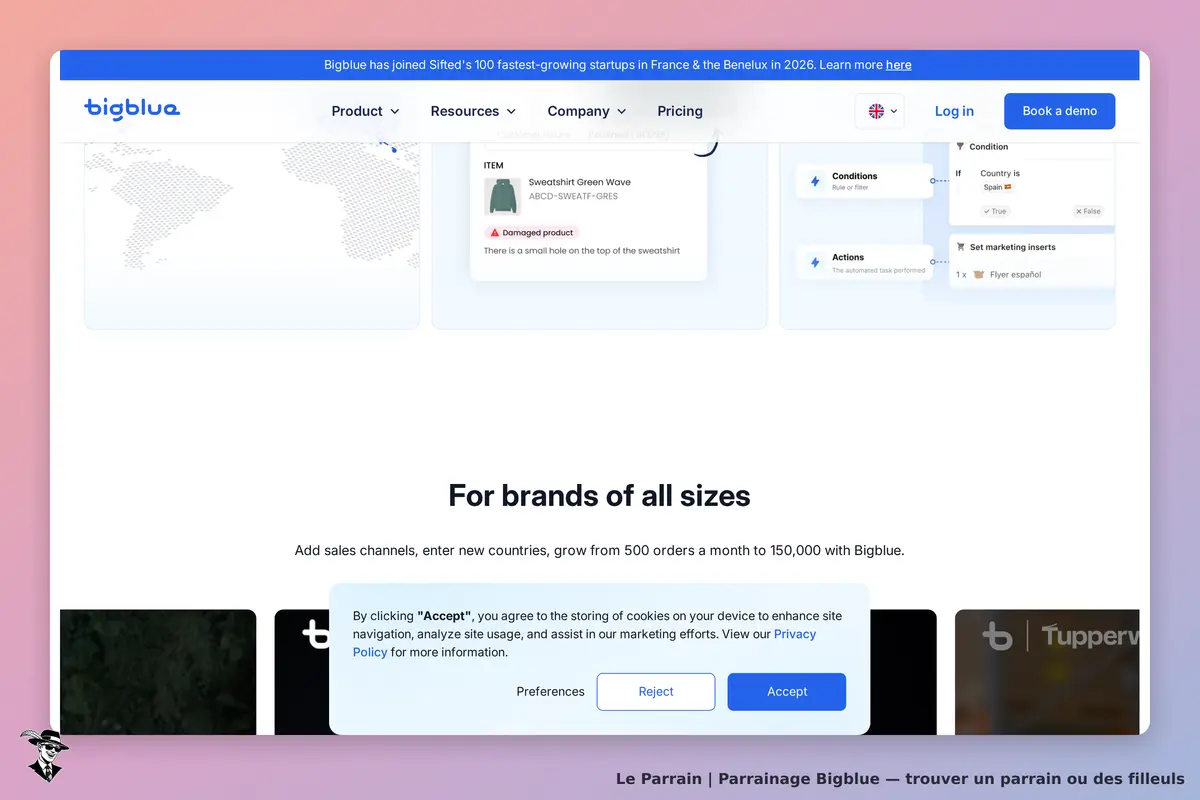This screenshot has height=800, width=1200.
Task: Click the 'Set marketing inserts' label
Action: (1013, 247)
